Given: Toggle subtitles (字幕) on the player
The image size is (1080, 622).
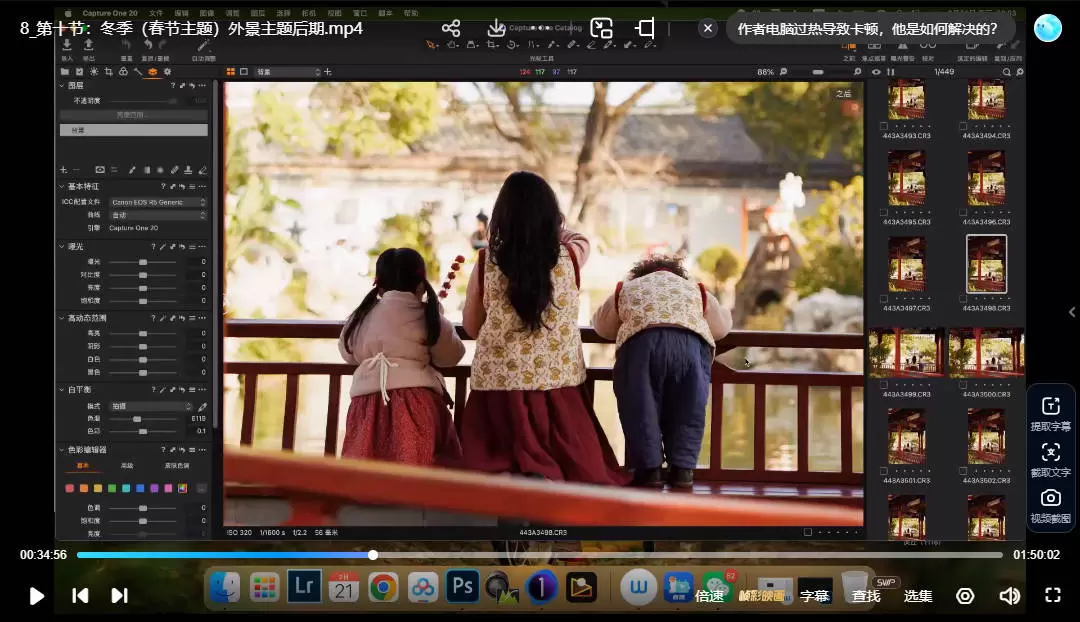Looking at the screenshot, I should (814, 596).
